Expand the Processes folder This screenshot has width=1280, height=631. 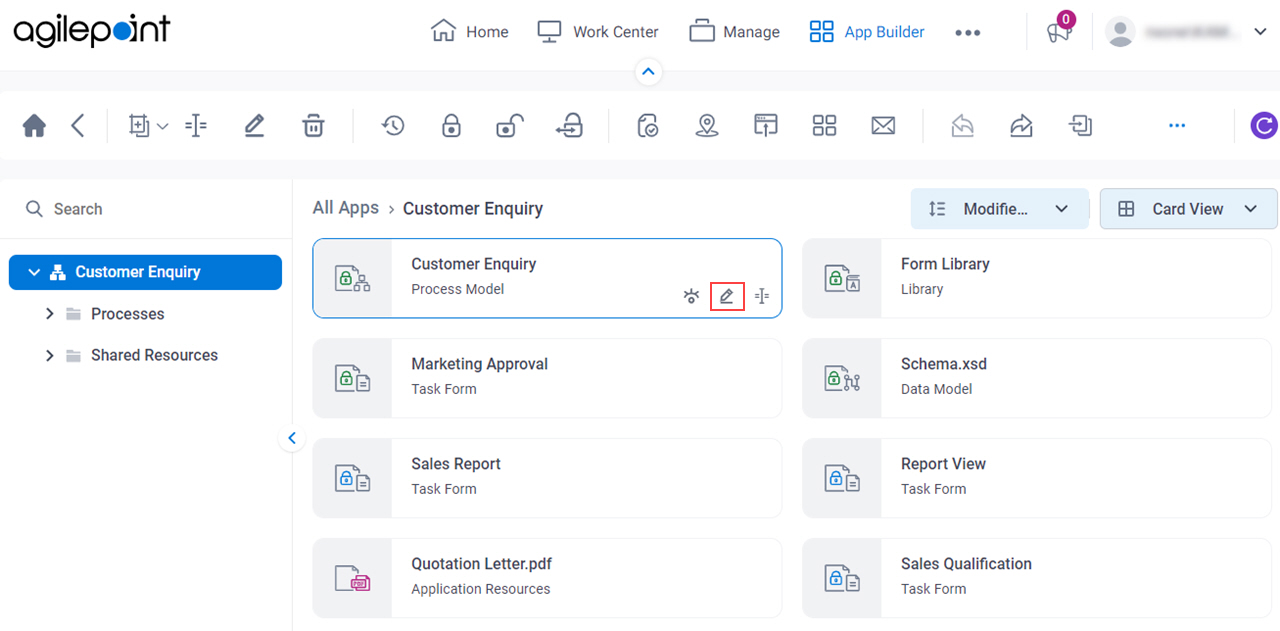tap(50, 314)
